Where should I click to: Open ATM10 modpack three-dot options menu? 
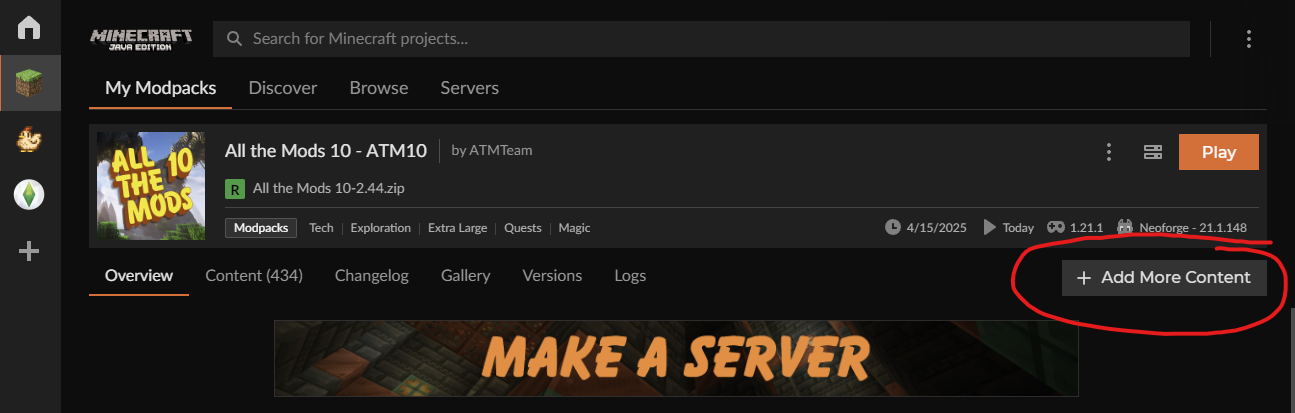tap(1108, 152)
